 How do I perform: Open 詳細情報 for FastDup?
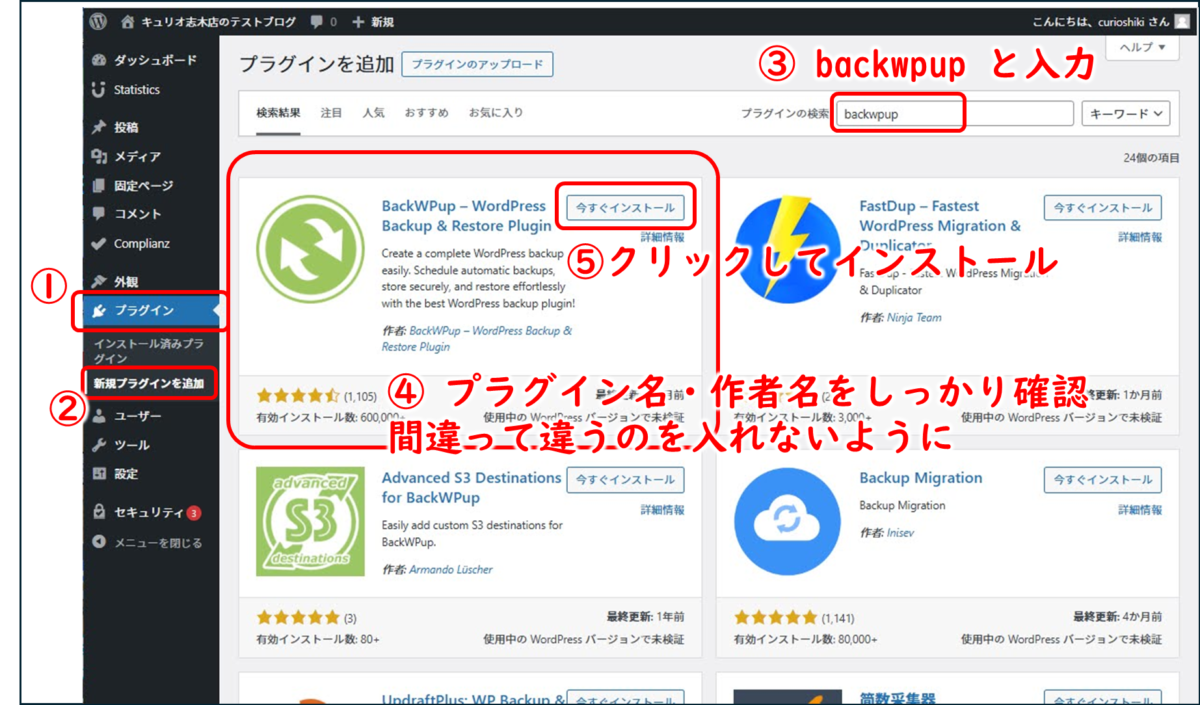click(x=1140, y=238)
